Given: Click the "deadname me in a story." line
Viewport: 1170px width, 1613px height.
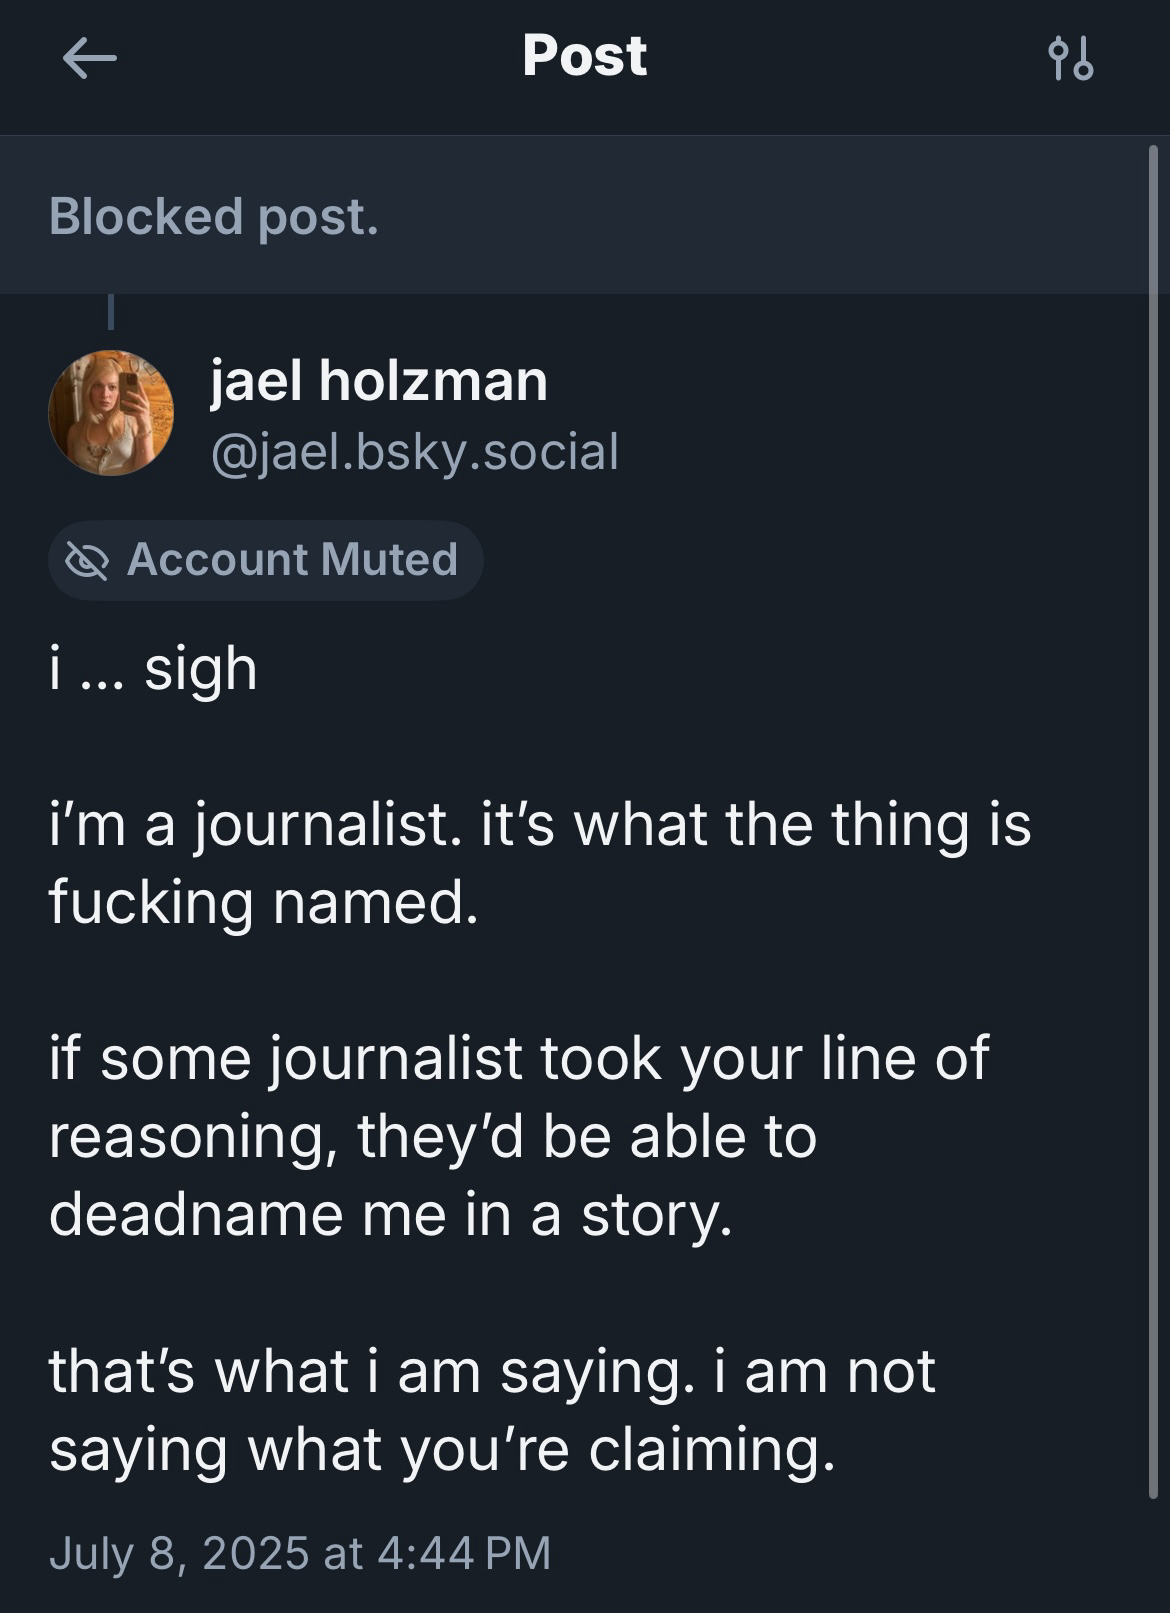Looking at the screenshot, I should click(390, 1214).
